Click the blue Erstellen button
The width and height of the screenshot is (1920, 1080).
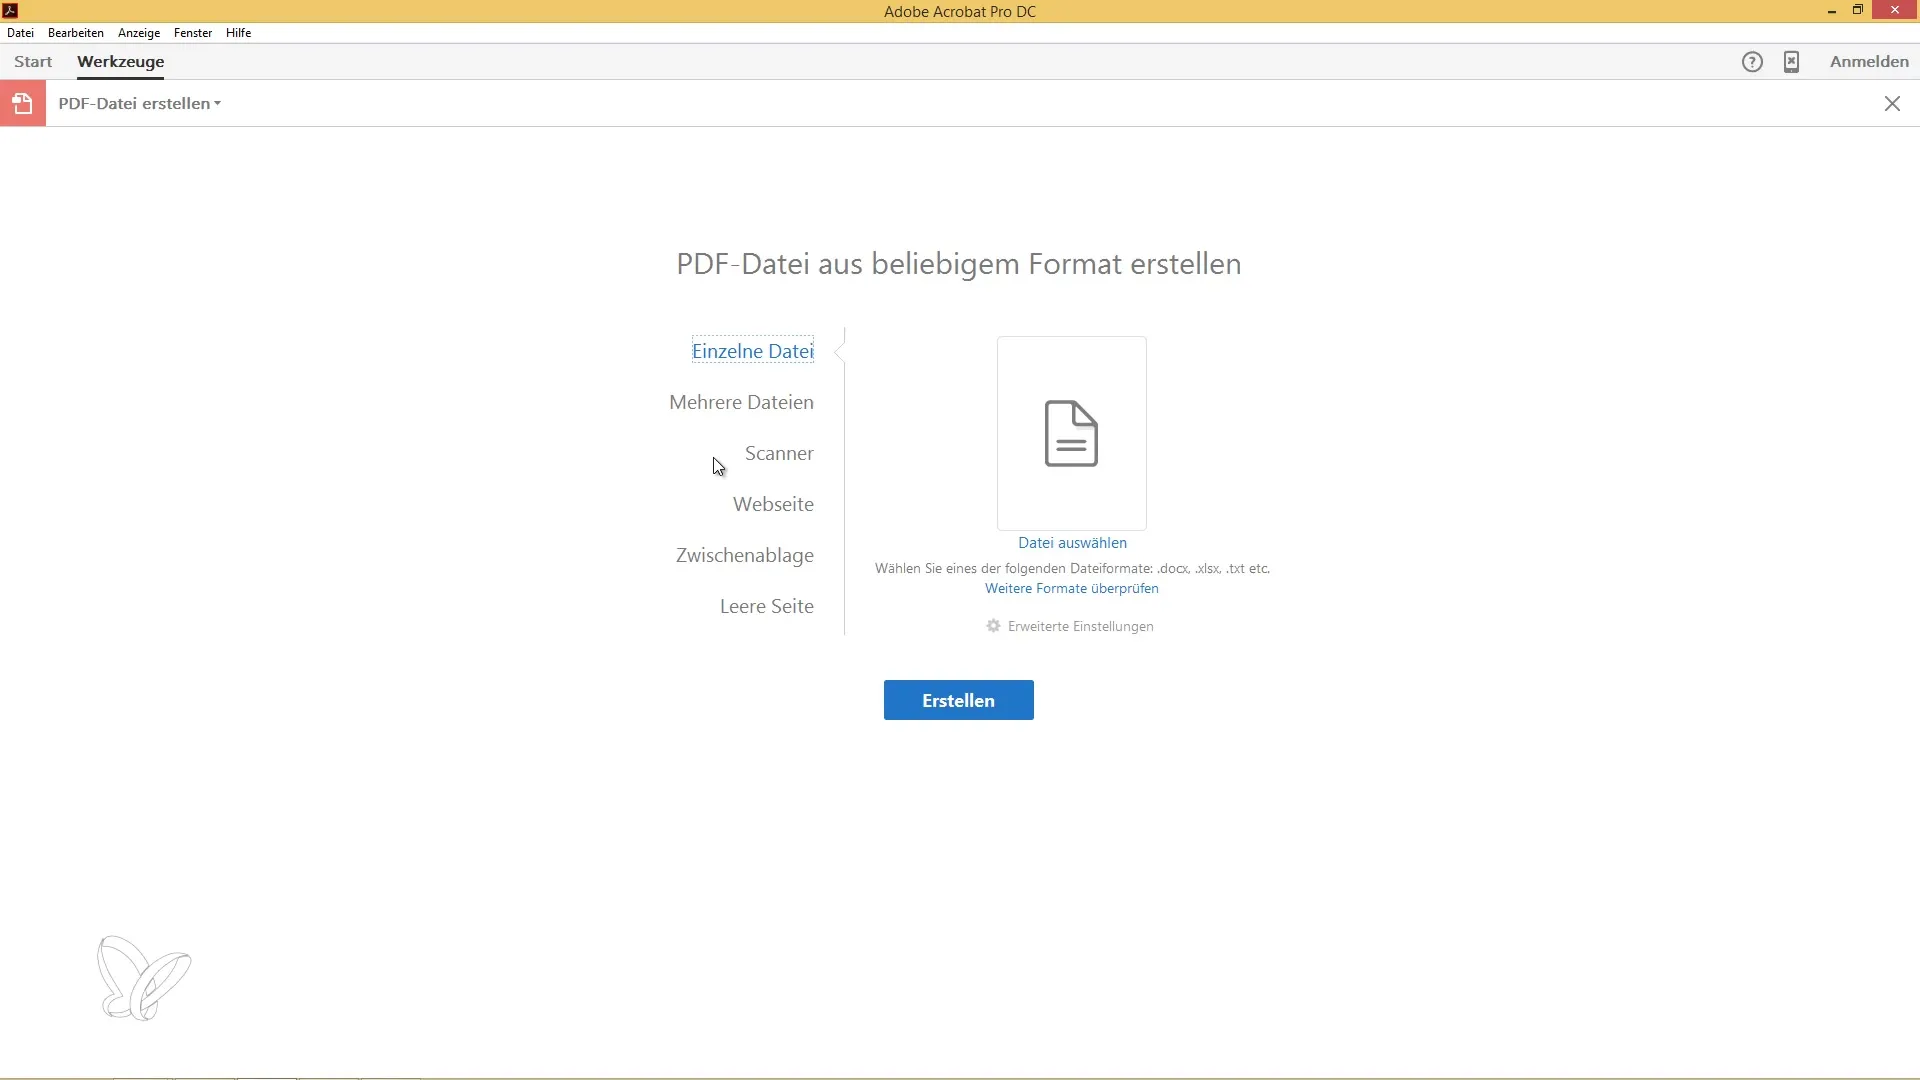tap(959, 700)
